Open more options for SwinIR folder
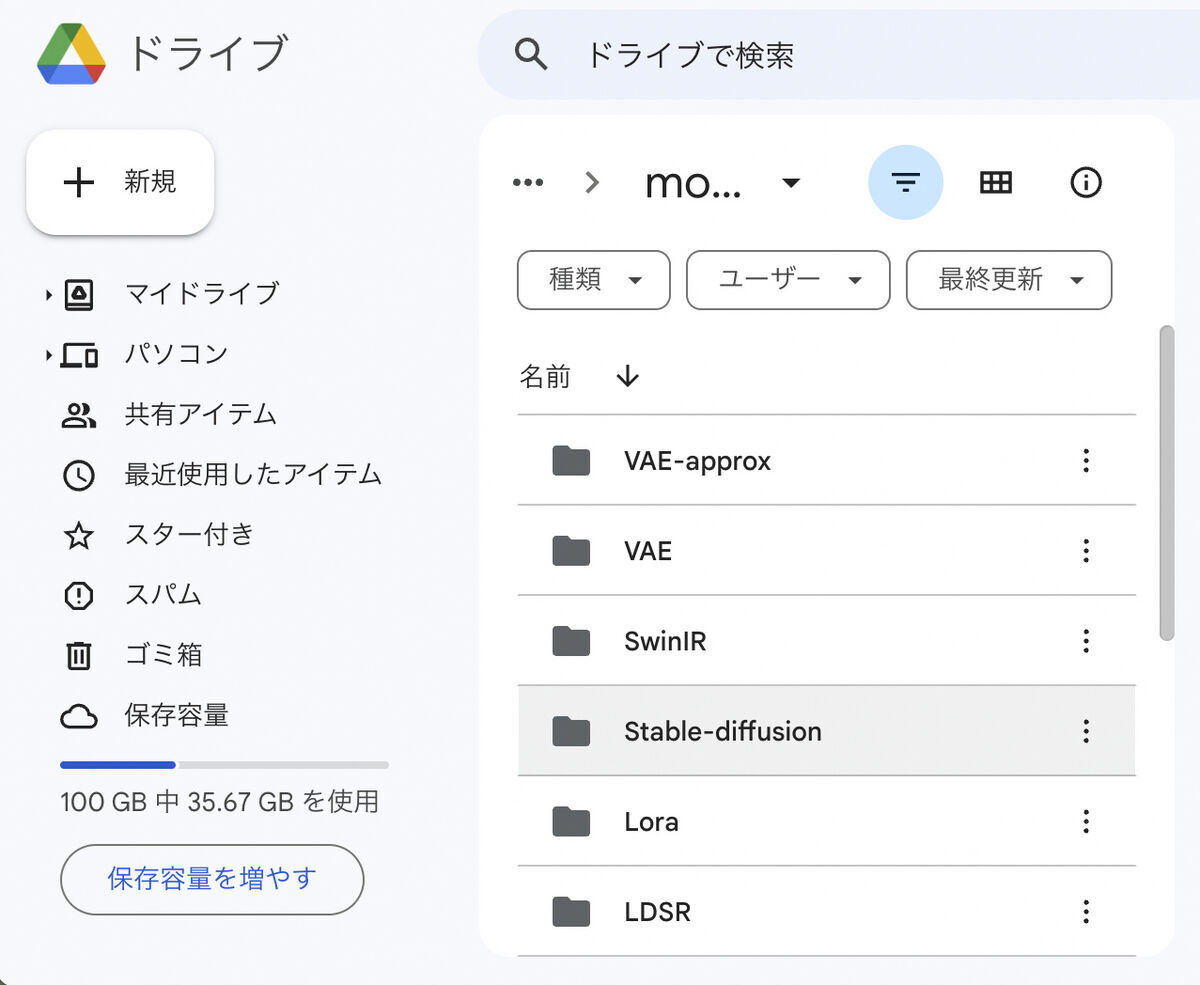 1085,641
